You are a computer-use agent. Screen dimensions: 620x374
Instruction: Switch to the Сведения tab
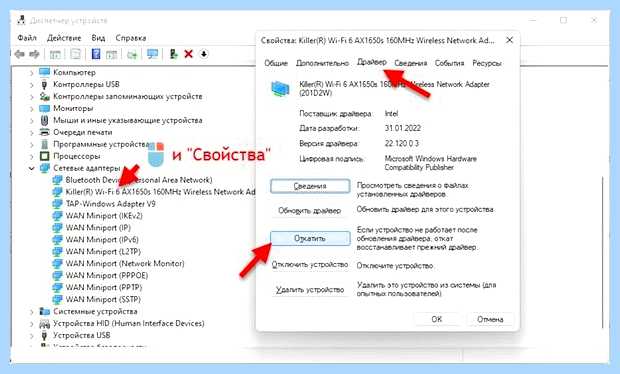pos(411,63)
